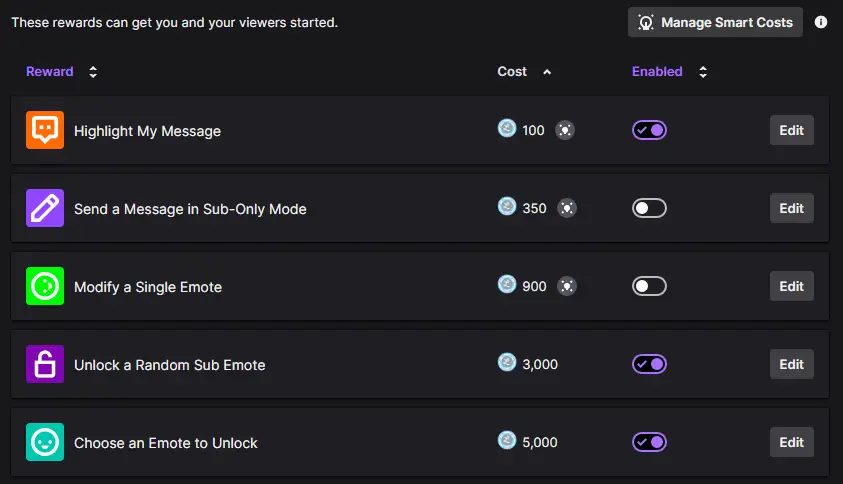The width and height of the screenshot is (843, 484).
Task: Disable the Highlight My Message toggle
Action: click(649, 130)
